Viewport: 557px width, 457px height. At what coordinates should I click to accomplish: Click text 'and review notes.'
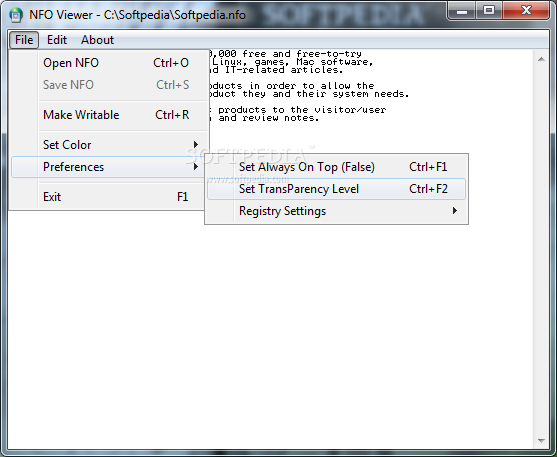point(269,118)
